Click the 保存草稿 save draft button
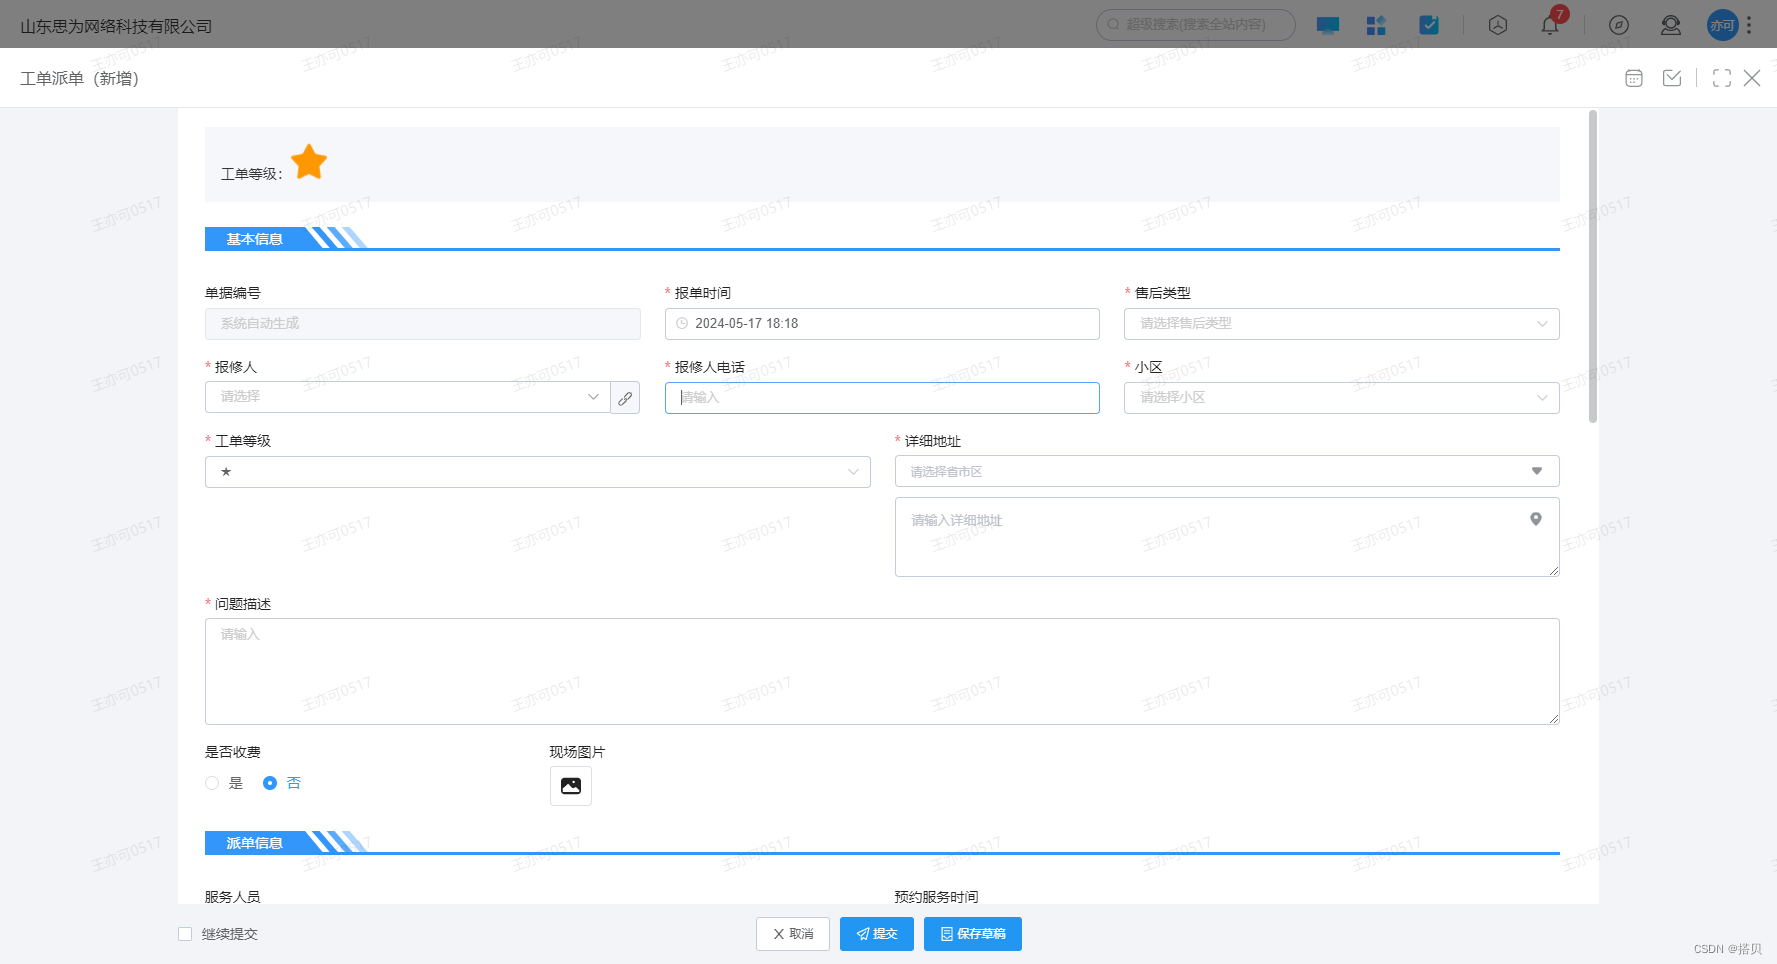1777x964 pixels. coord(973,934)
